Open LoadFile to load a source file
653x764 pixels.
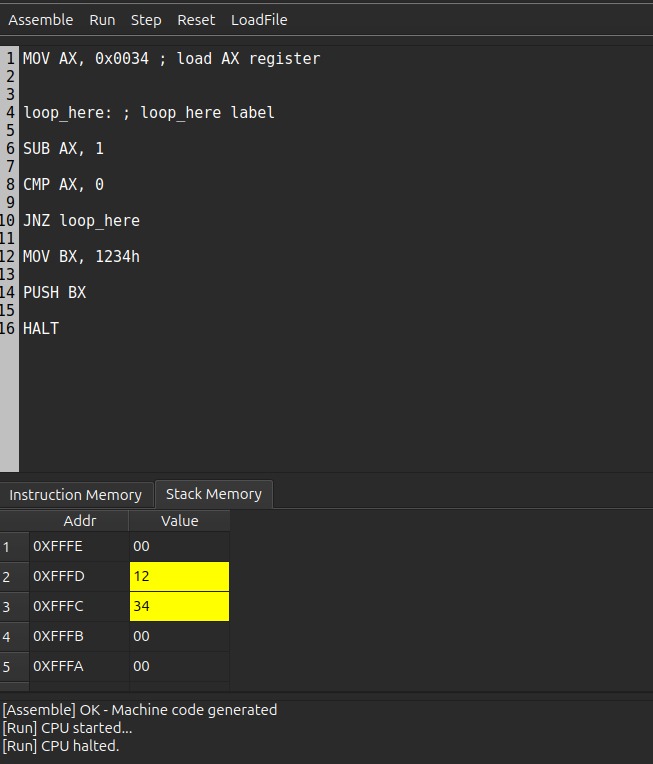[259, 20]
